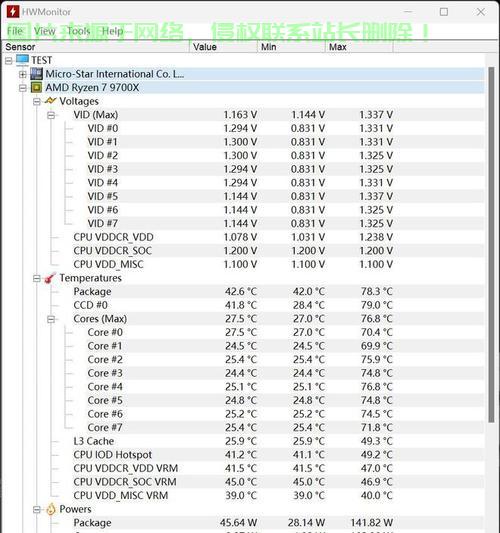This screenshot has width=500, height=533.
Task: Select the TEST computer monitor icon
Action: (x=22, y=60)
